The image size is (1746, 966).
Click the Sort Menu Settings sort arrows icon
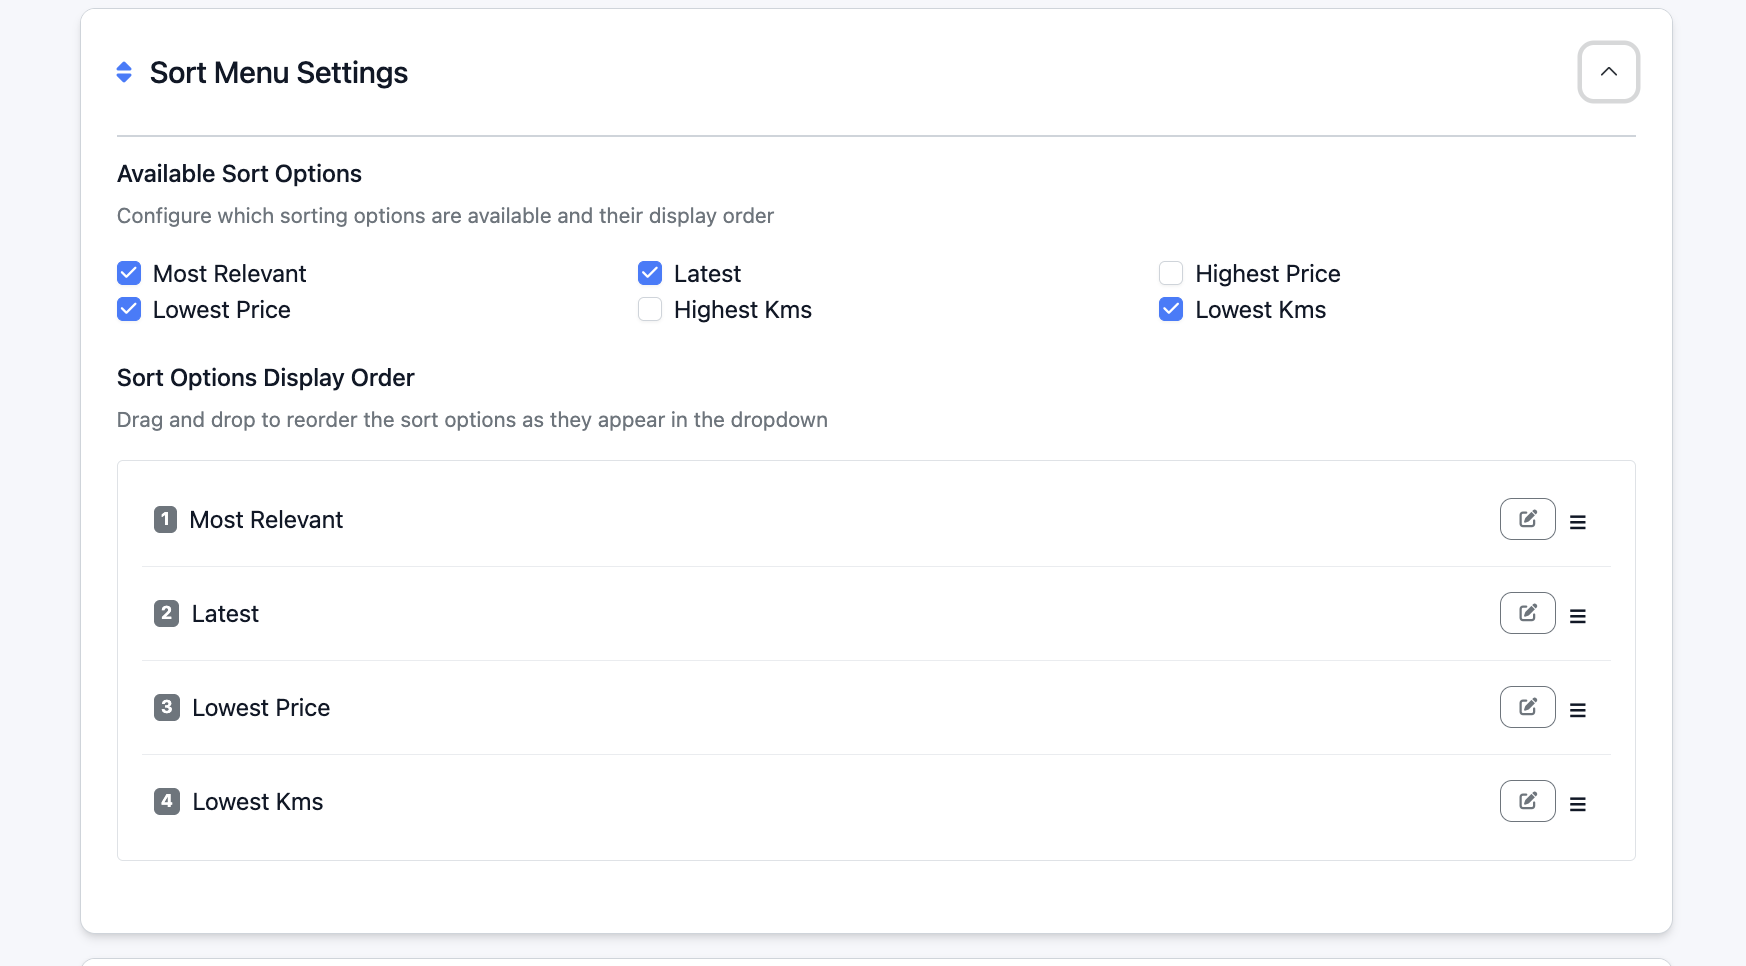click(x=124, y=72)
